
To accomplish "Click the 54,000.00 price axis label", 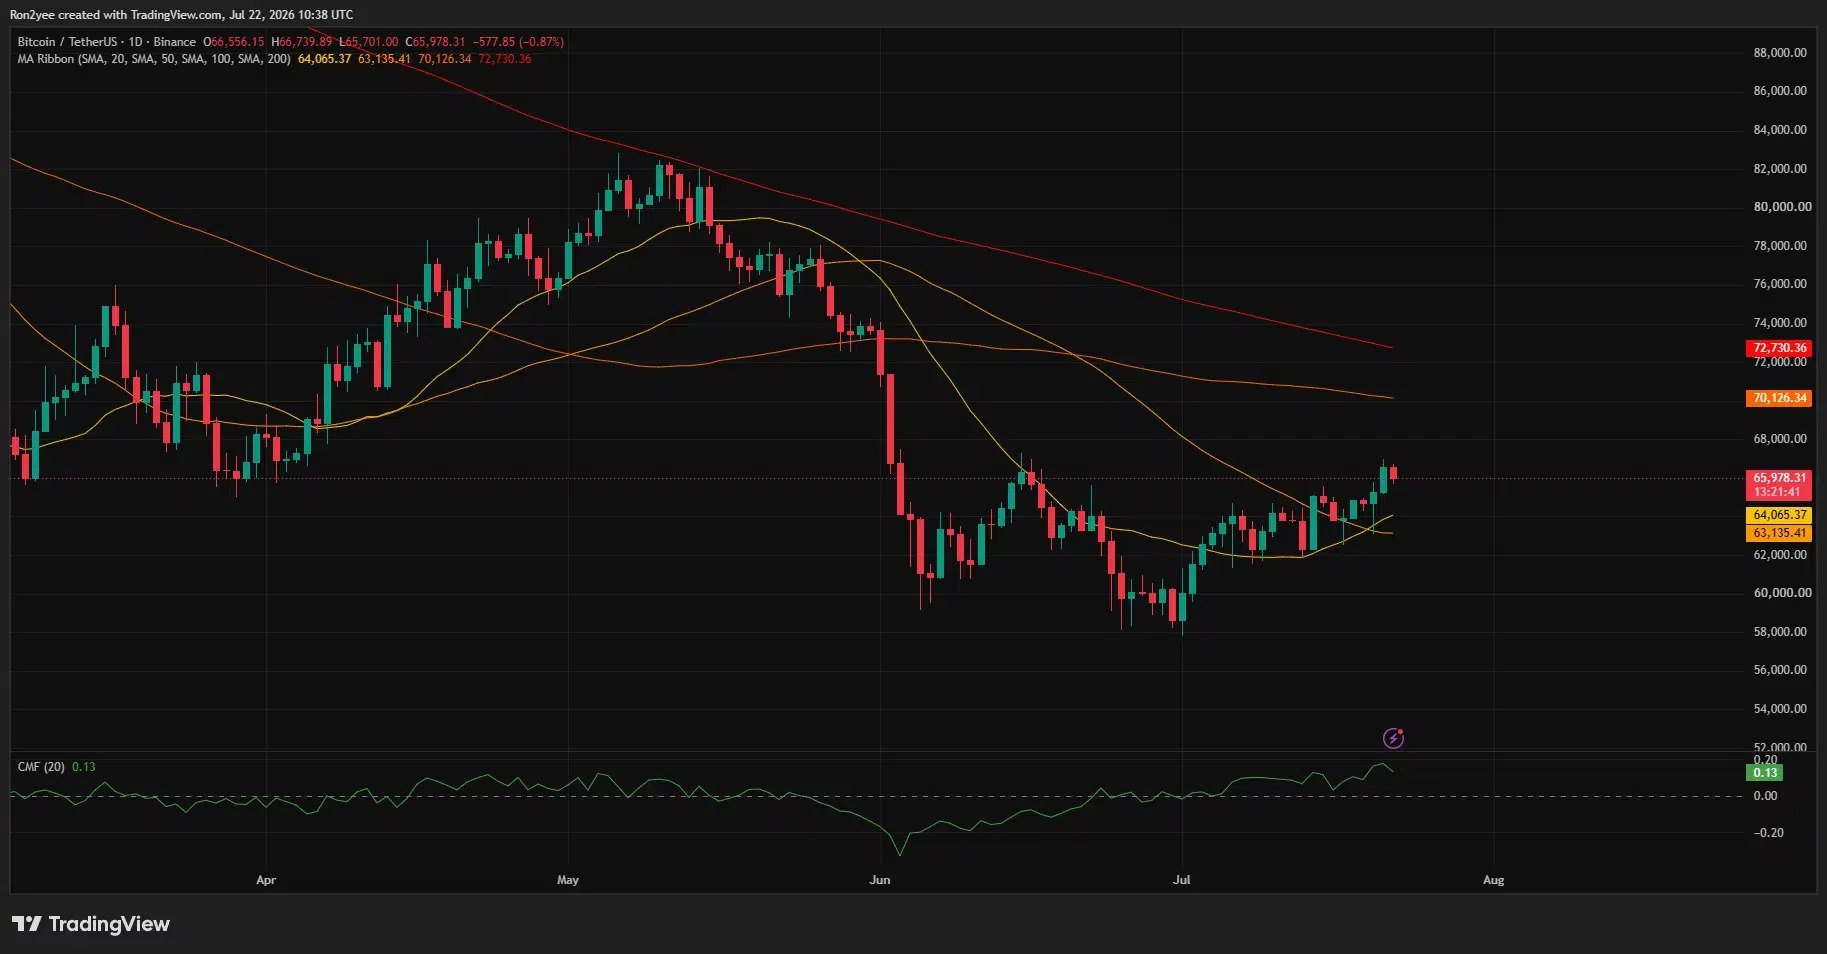I will [x=1780, y=709].
